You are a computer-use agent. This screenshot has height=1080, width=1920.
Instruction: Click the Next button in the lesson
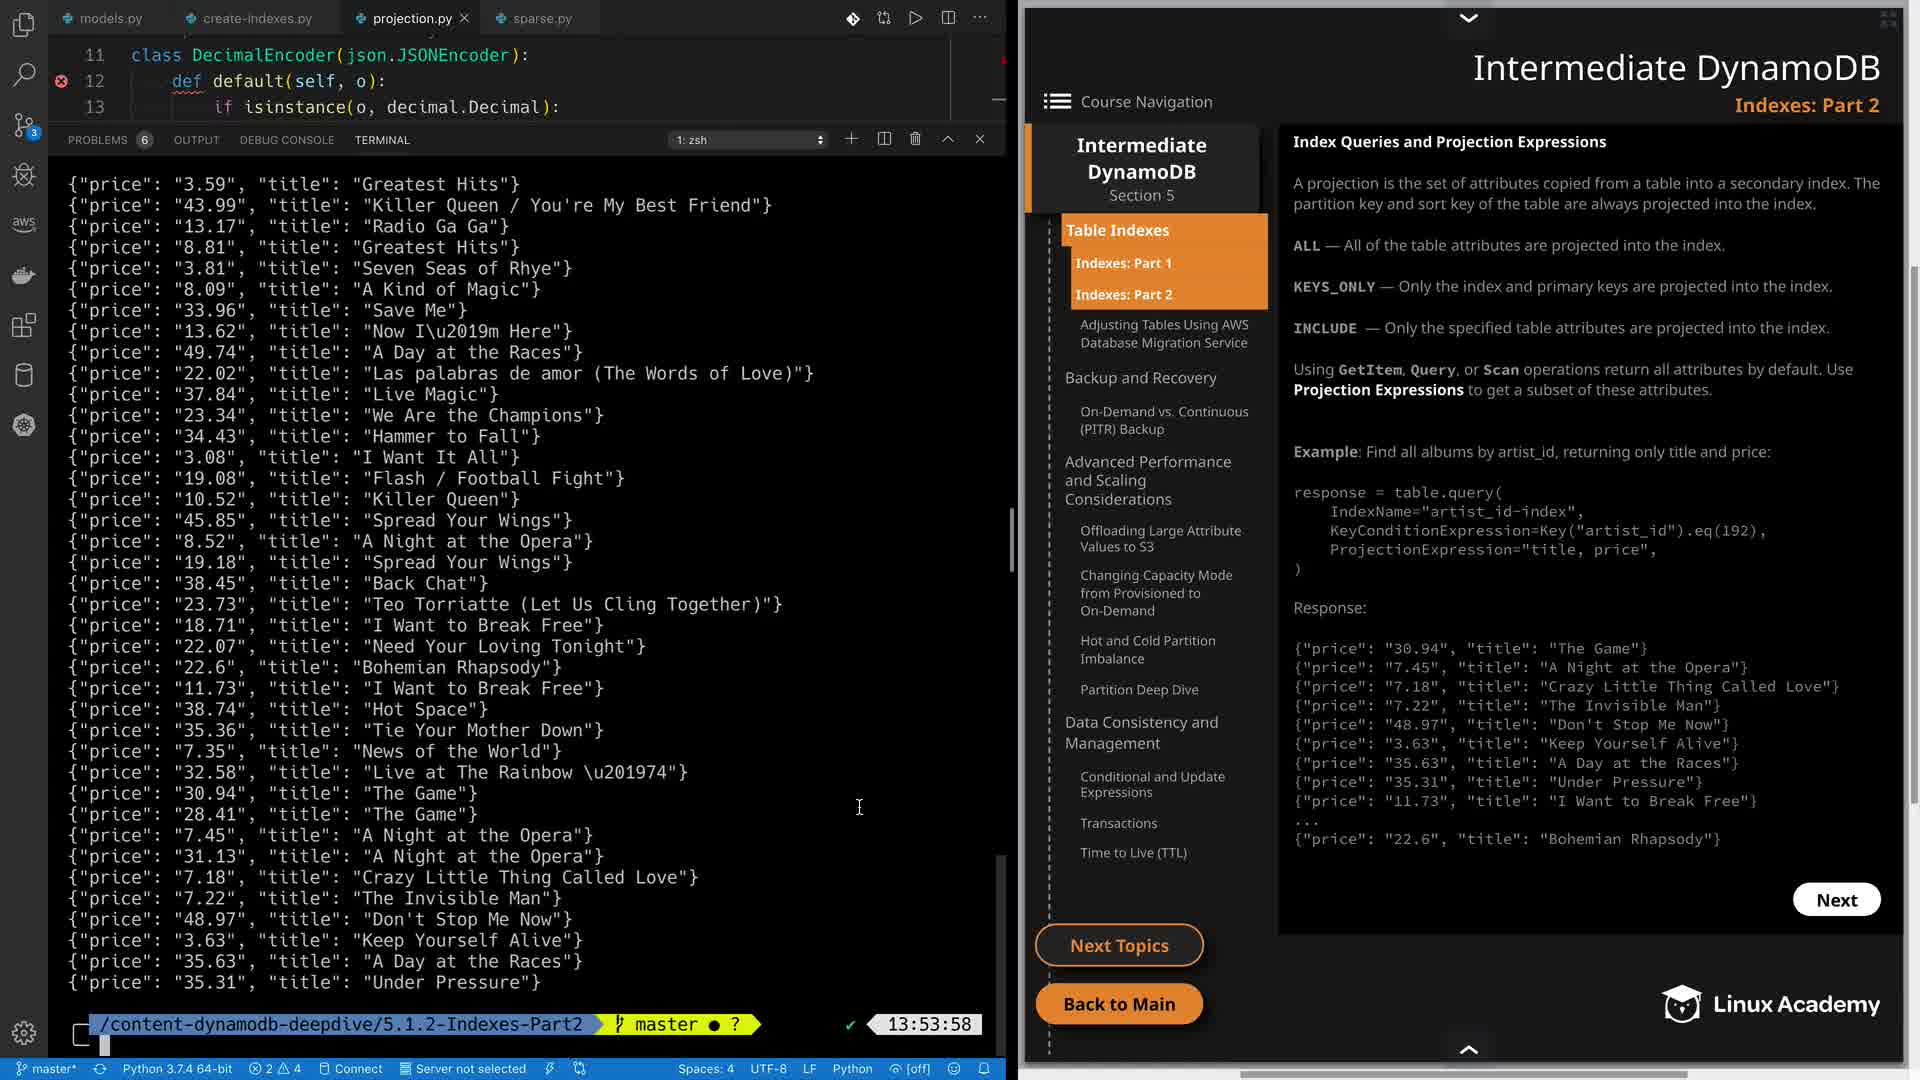[x=1835, y=900]
